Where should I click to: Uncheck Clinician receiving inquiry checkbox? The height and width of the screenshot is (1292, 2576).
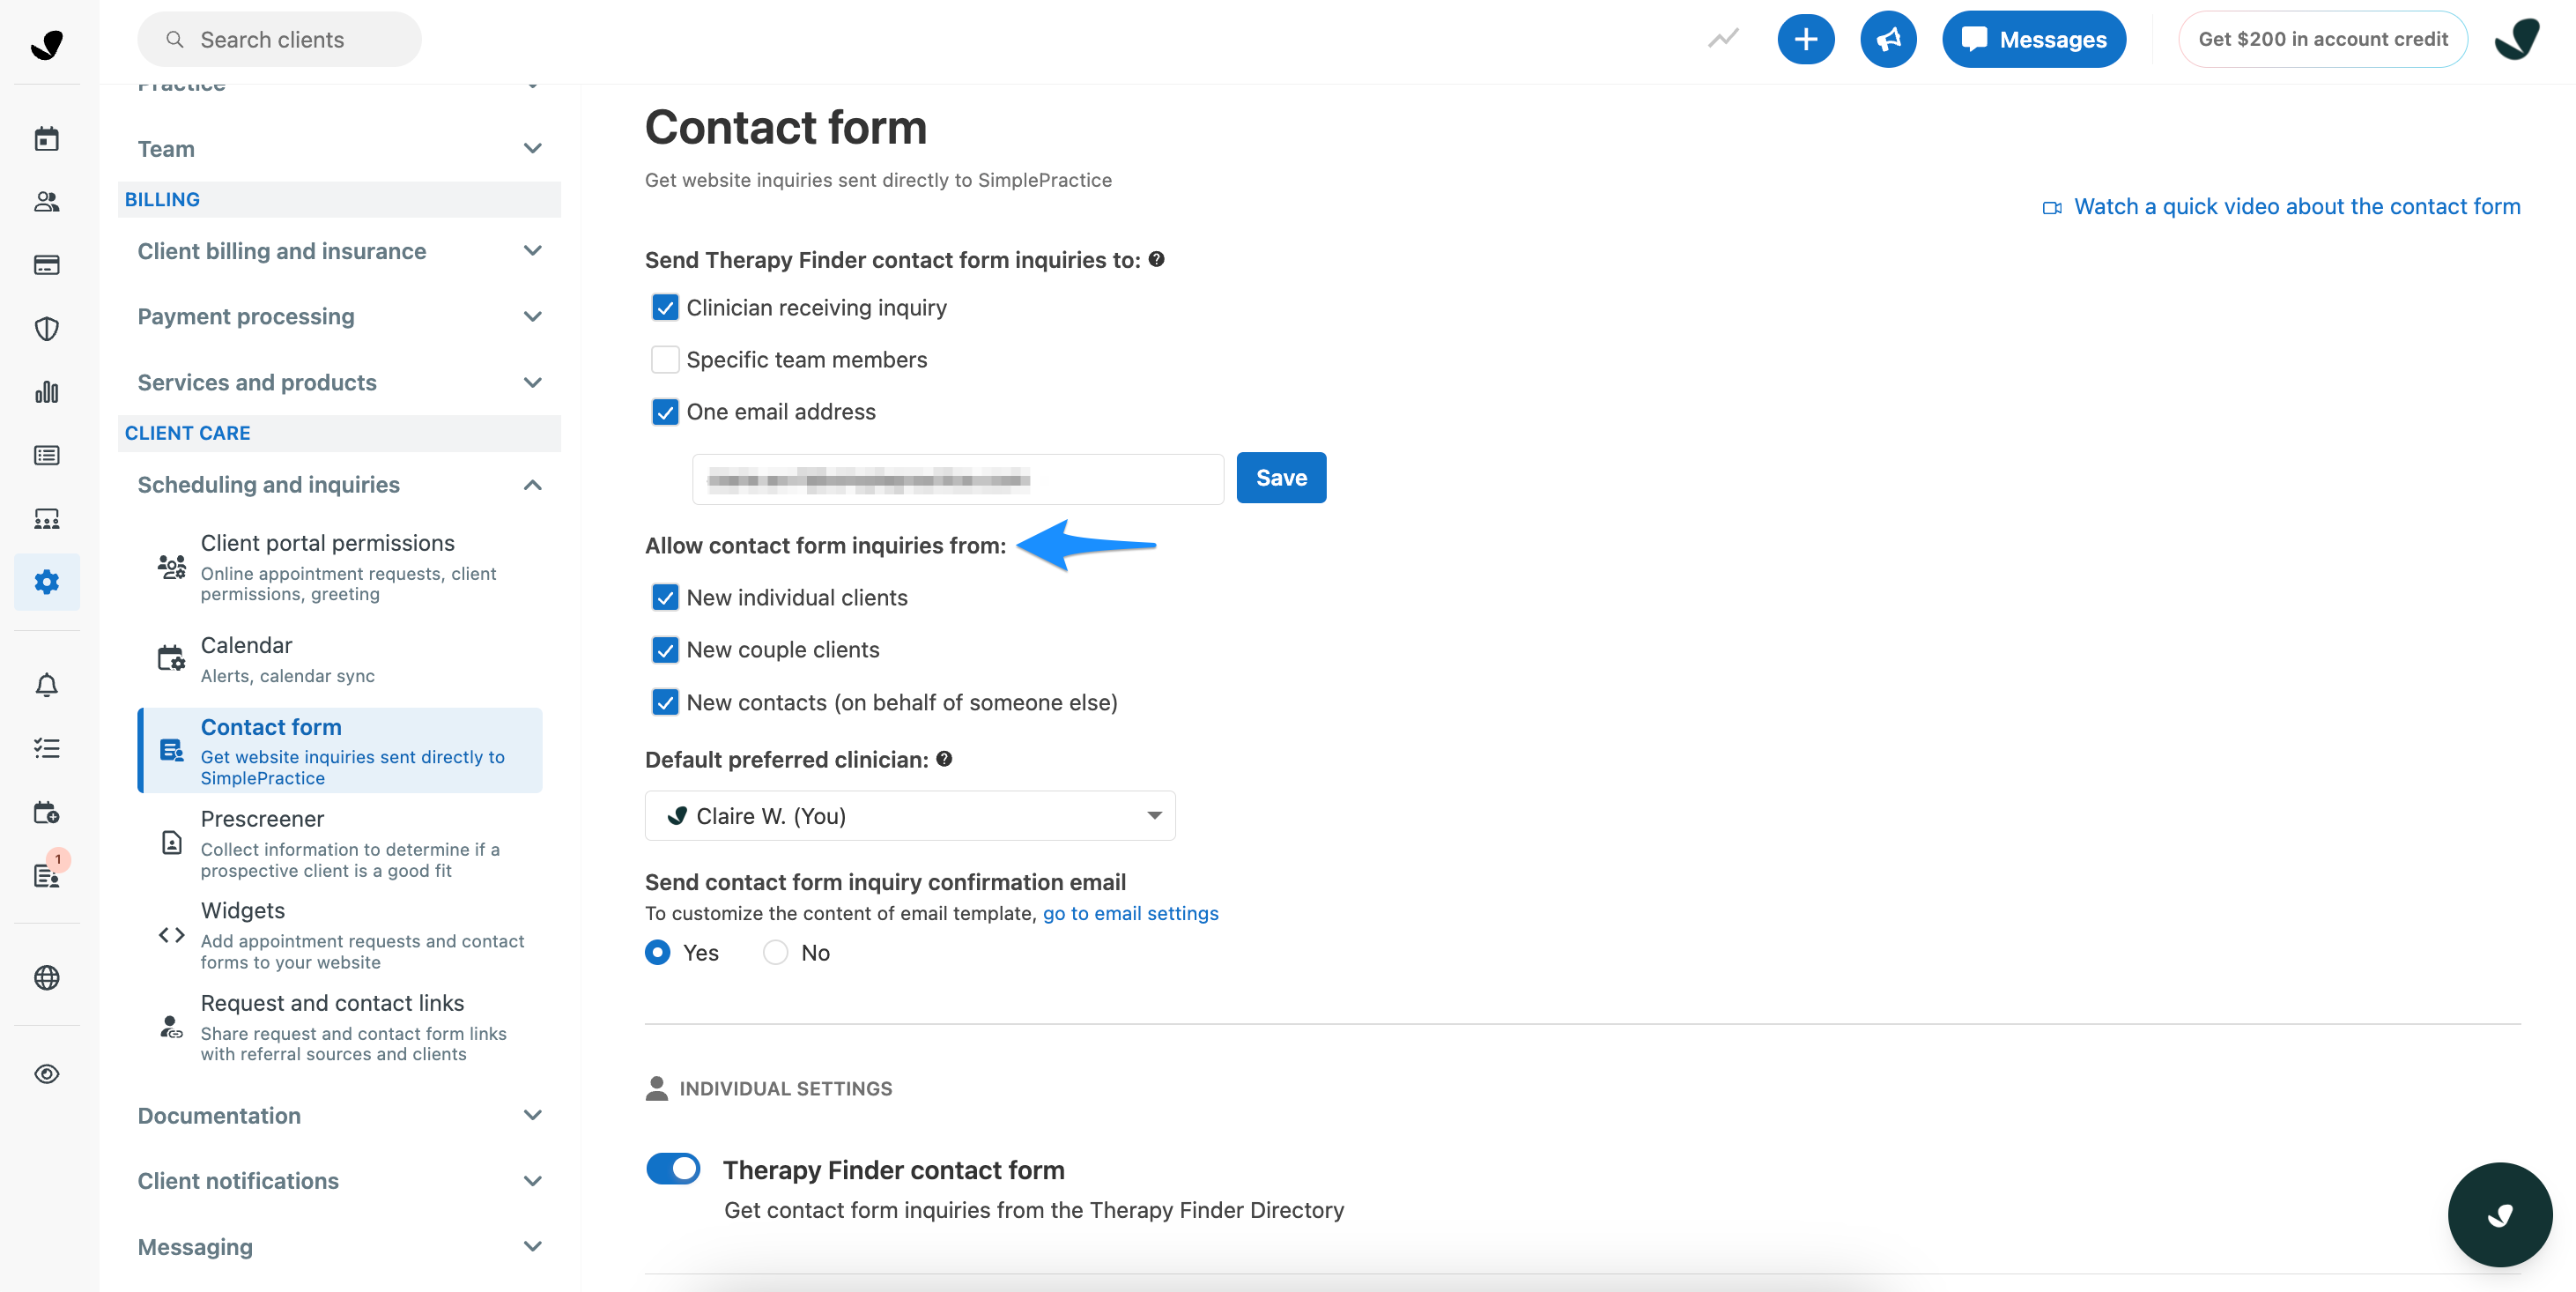click(x=665, y=307)
